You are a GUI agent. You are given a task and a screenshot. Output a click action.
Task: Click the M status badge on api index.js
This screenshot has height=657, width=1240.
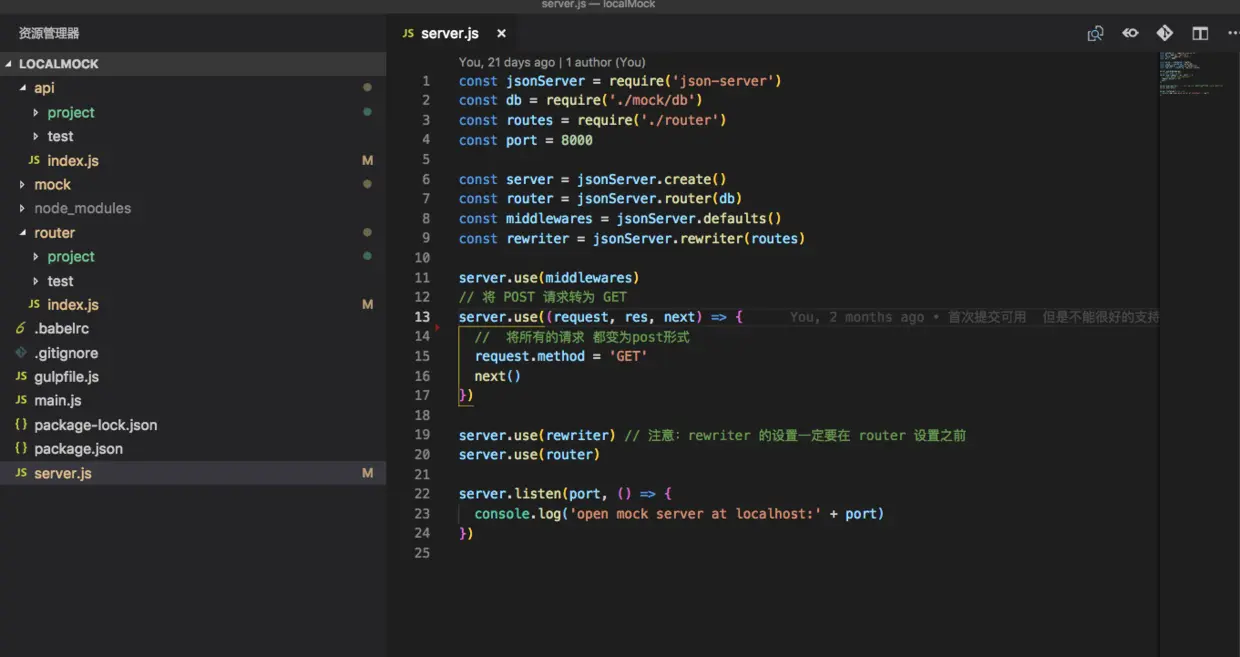coord(367,160)
